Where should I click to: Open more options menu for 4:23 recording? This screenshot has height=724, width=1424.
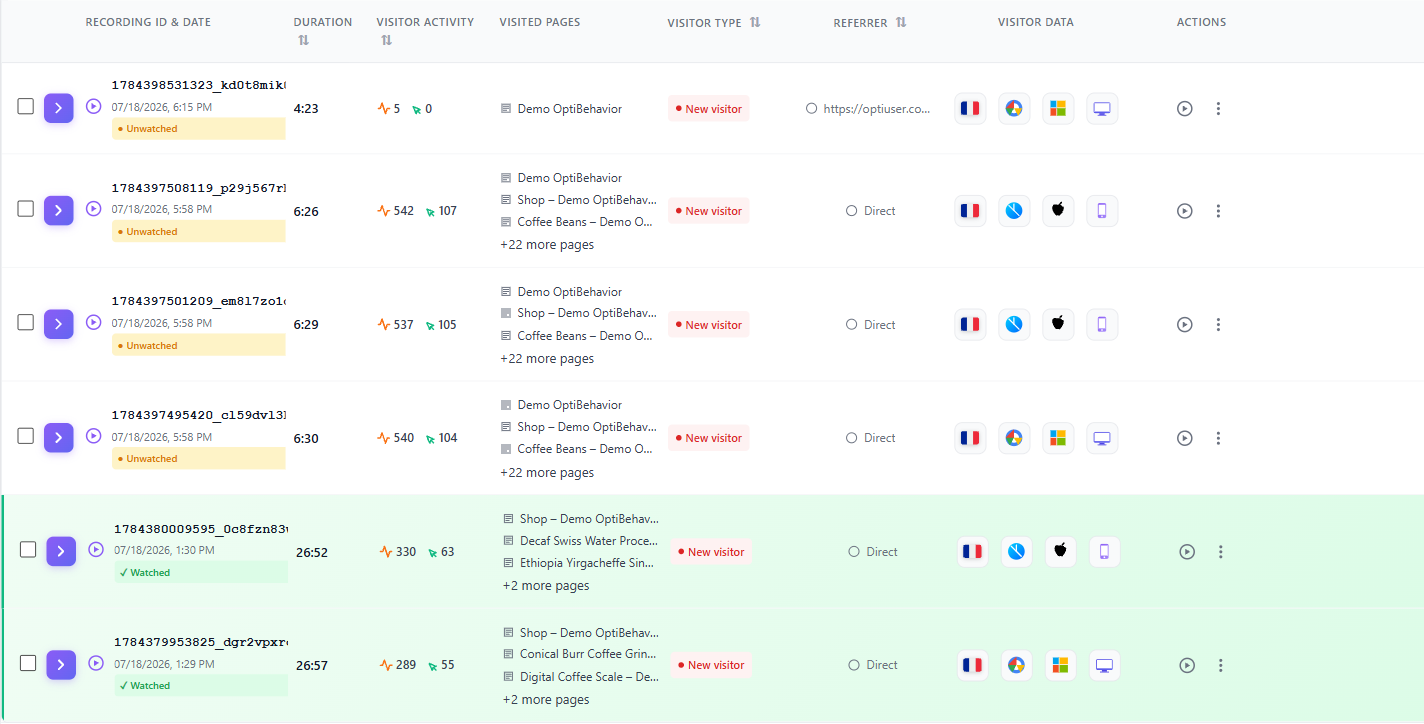(1218, 108)
